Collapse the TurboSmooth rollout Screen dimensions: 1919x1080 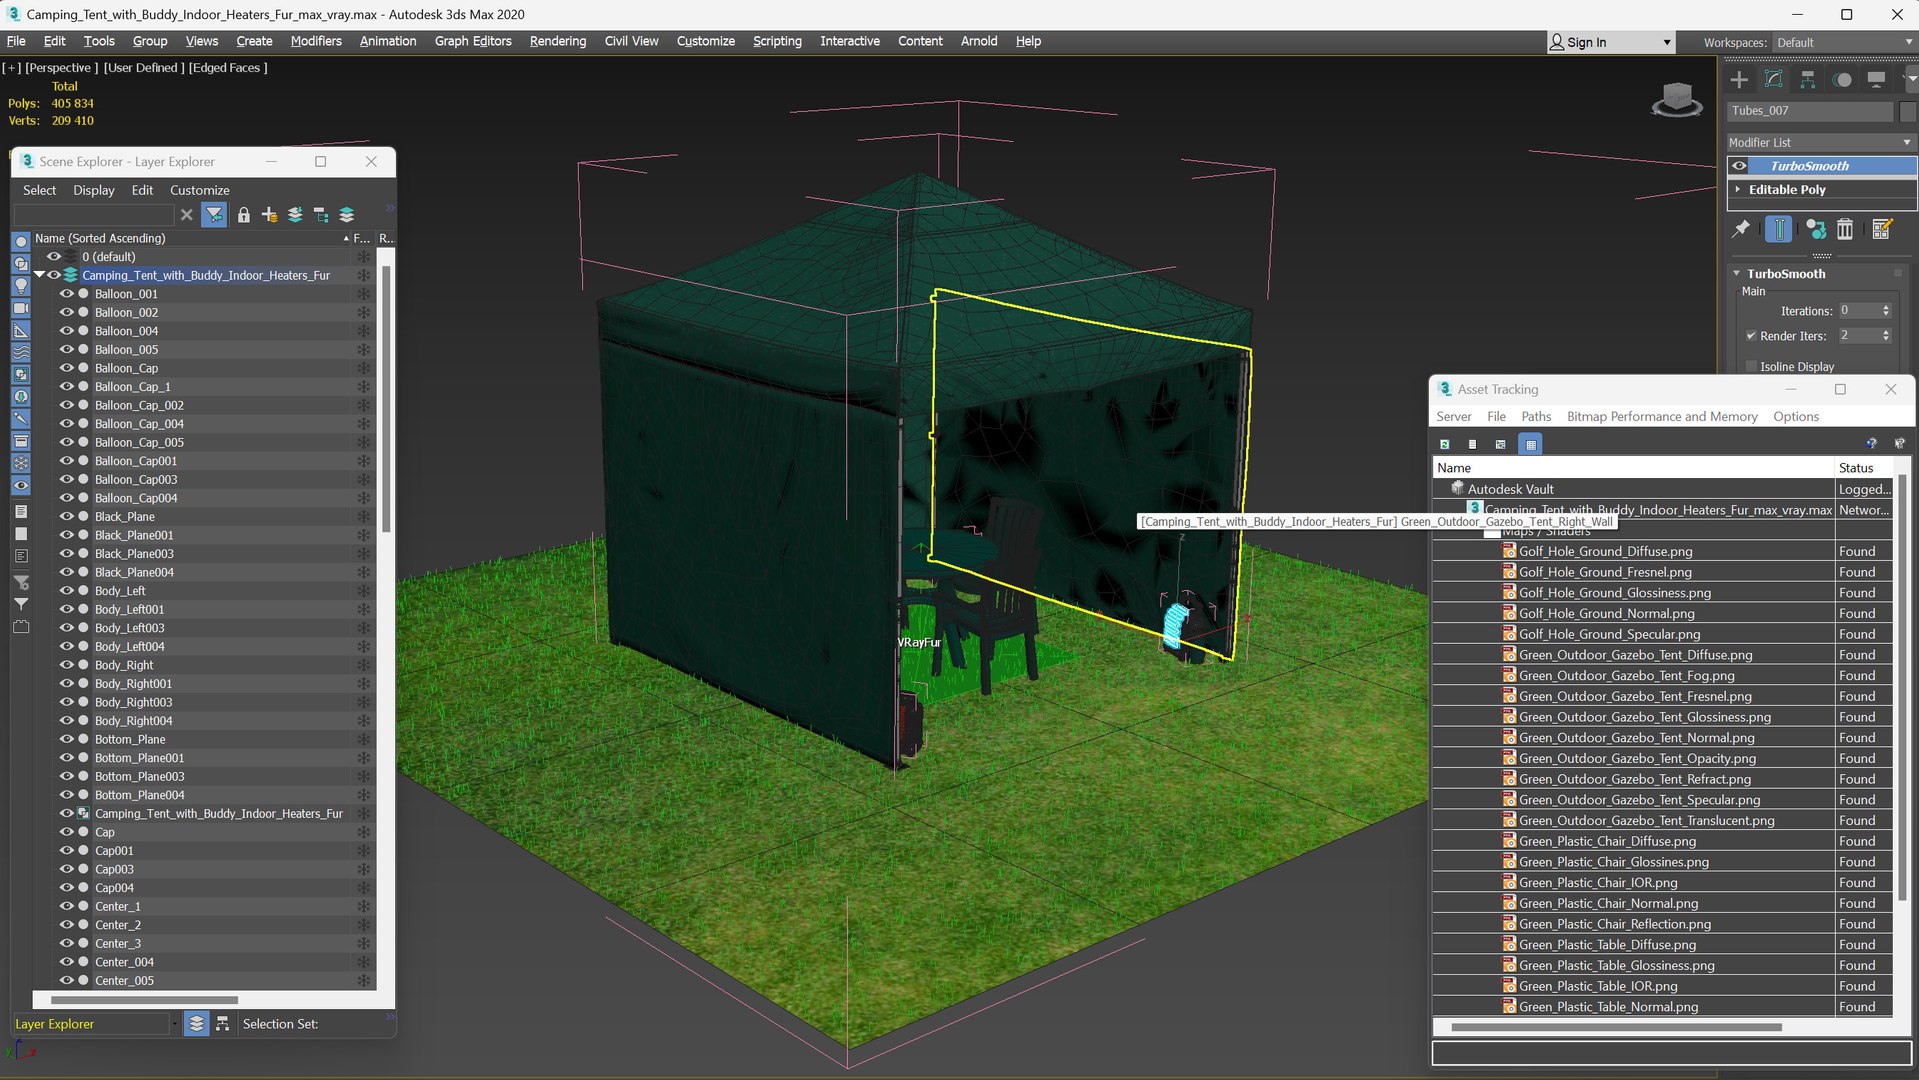pos(1737,274)
